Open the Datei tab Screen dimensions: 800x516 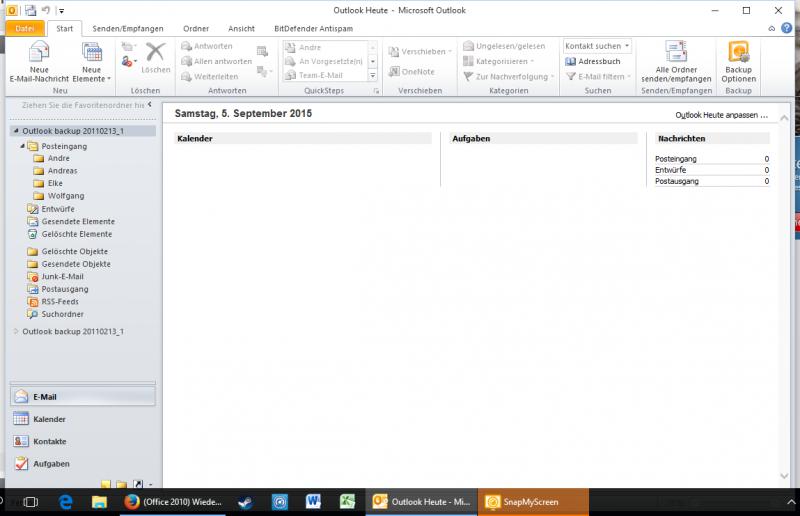pos(24,29)
